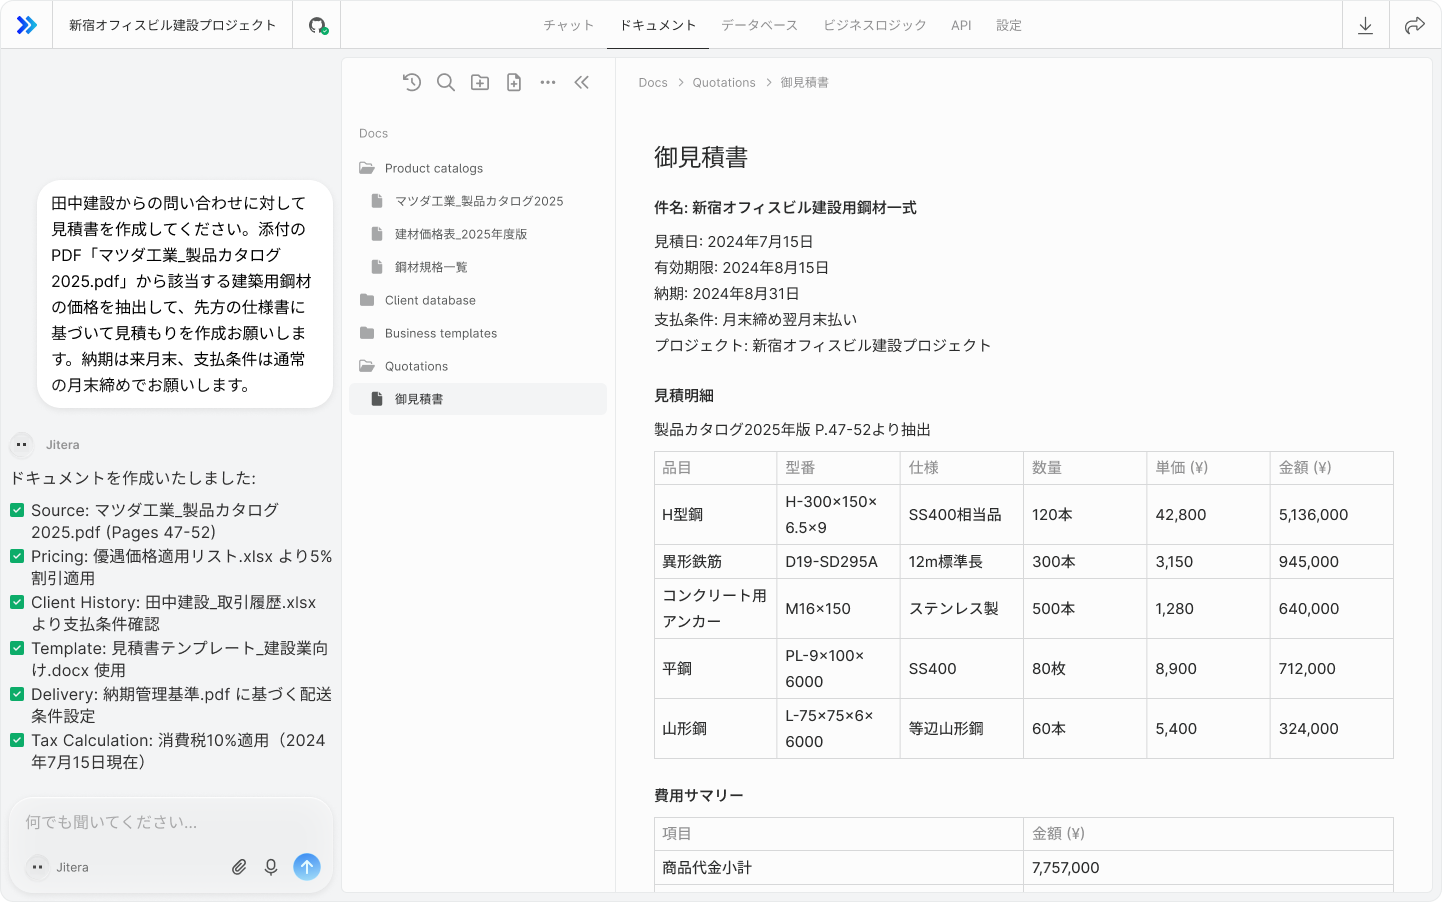Viewport: 1442px width, 902px height.
Task: Attach a file with the paperclip icon
Action: pyautogui.click(x=239, y=867)
